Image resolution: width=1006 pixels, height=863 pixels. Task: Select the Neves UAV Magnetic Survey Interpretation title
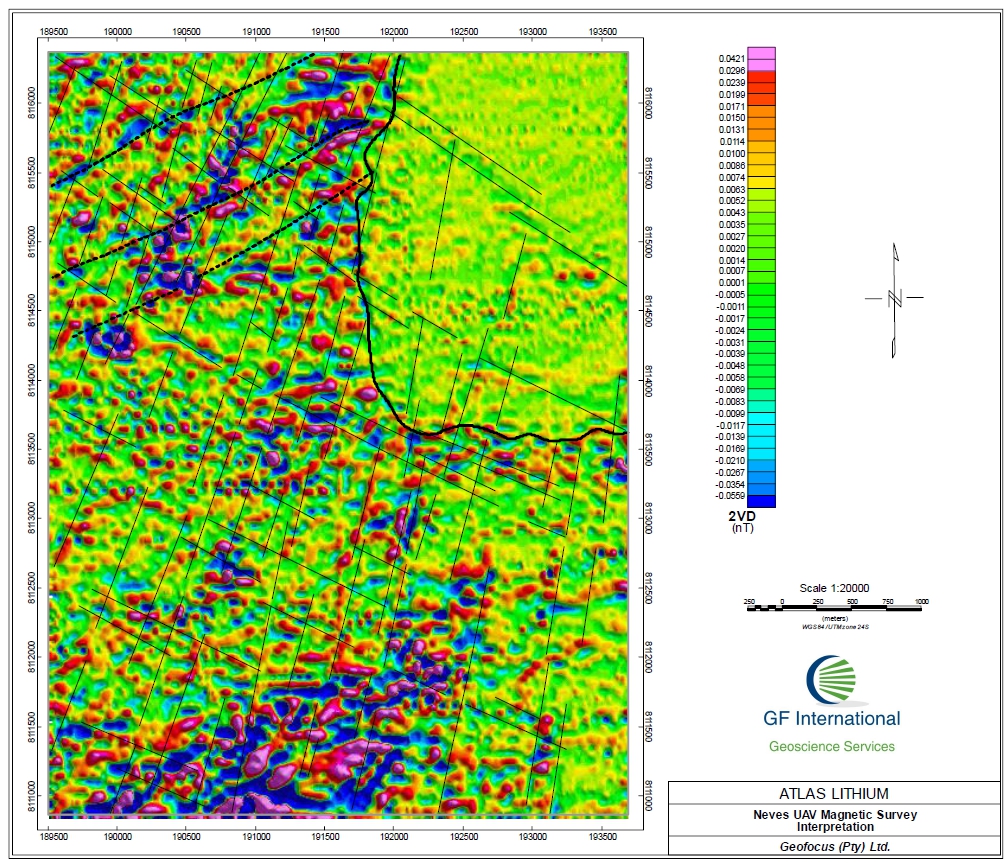(833, 820)
